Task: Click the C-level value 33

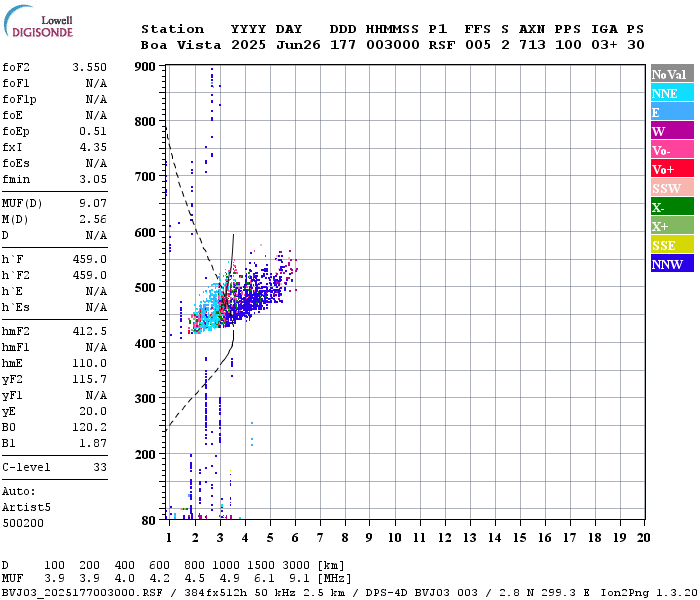Action: pos(100,467)
